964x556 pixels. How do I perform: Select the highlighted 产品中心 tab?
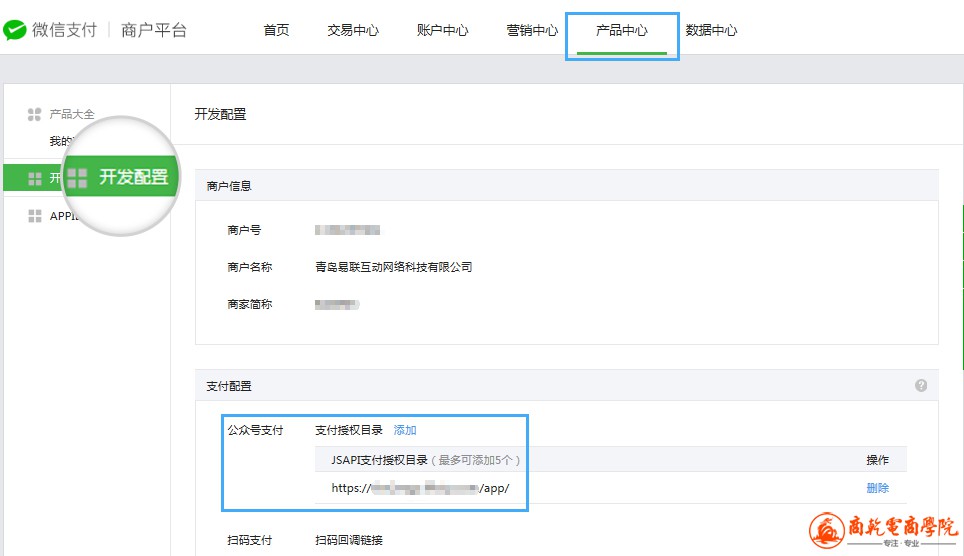[622, 30]
